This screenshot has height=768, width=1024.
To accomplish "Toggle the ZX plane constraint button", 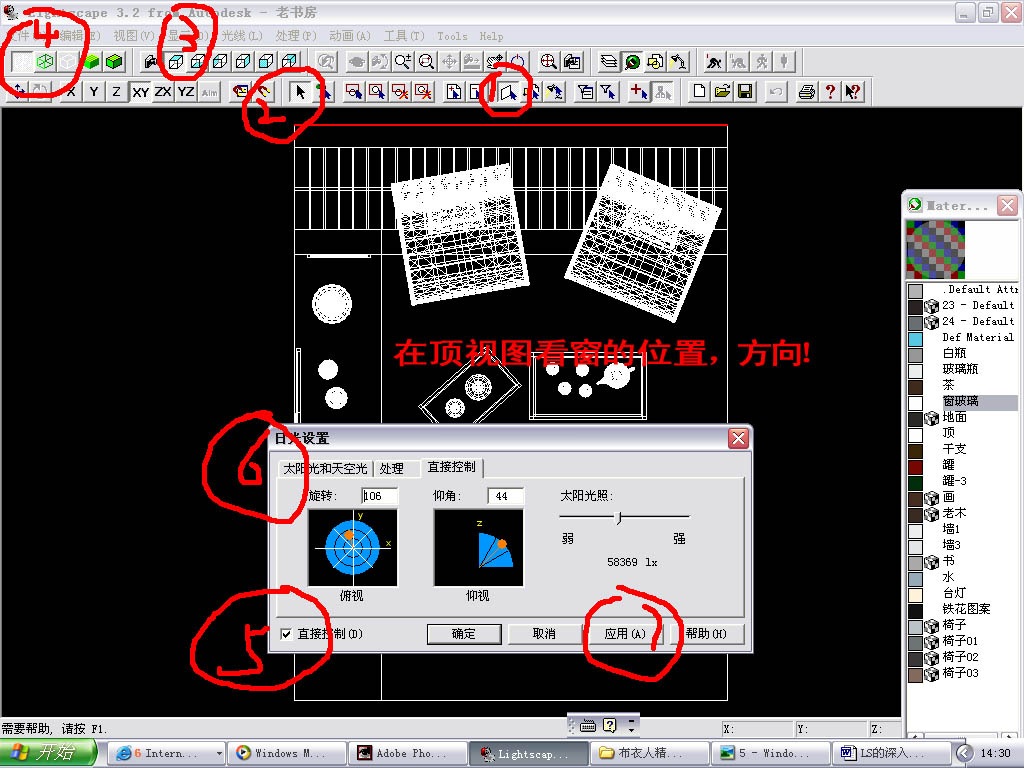I will [x=163, y=91].
